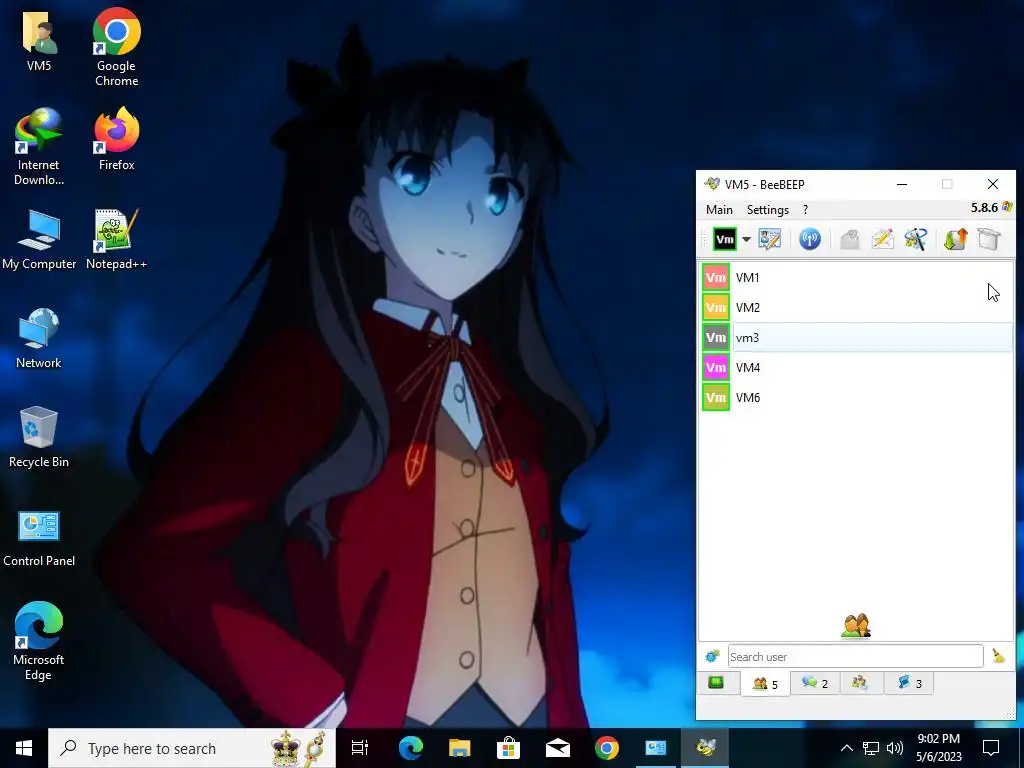The image size is (1024, 768).
Task: Switch to the green screen tab
Action: 716,683
